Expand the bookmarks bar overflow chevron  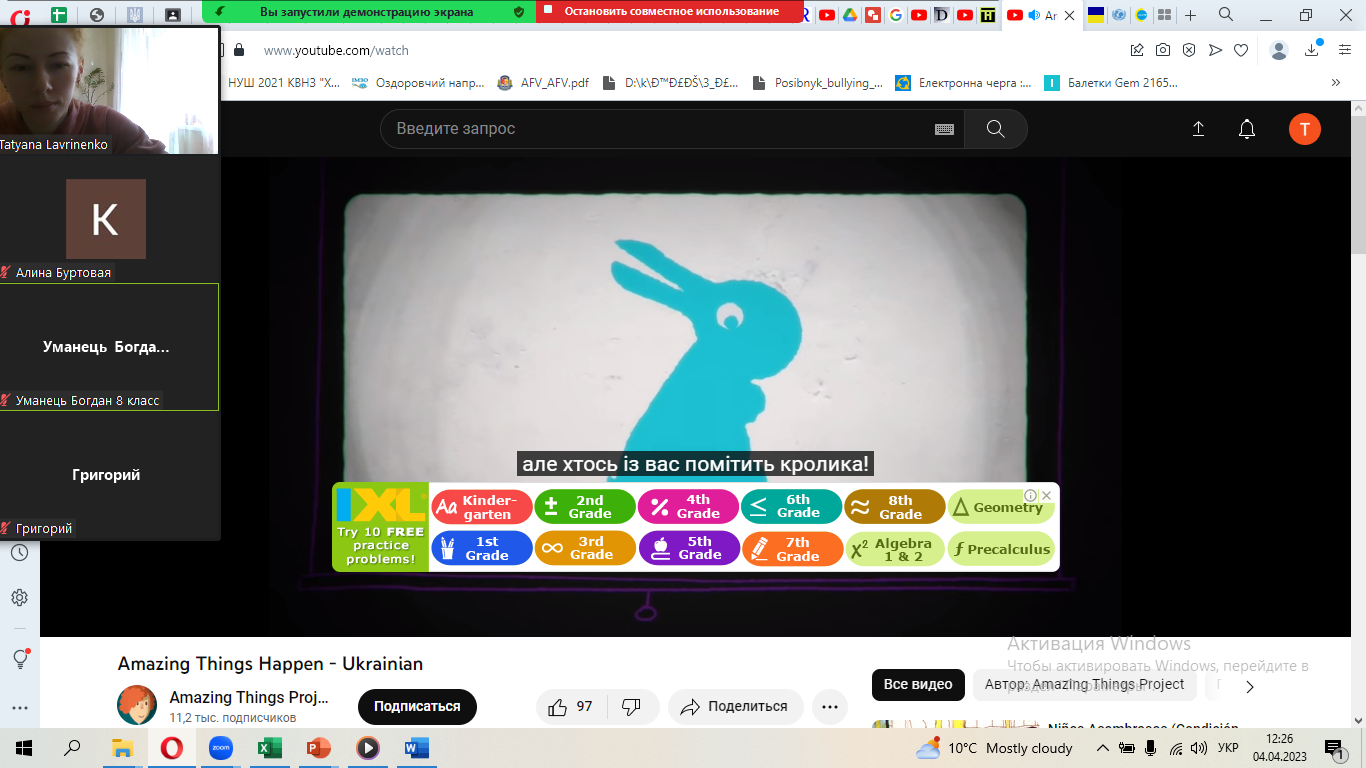[1335, 83]
